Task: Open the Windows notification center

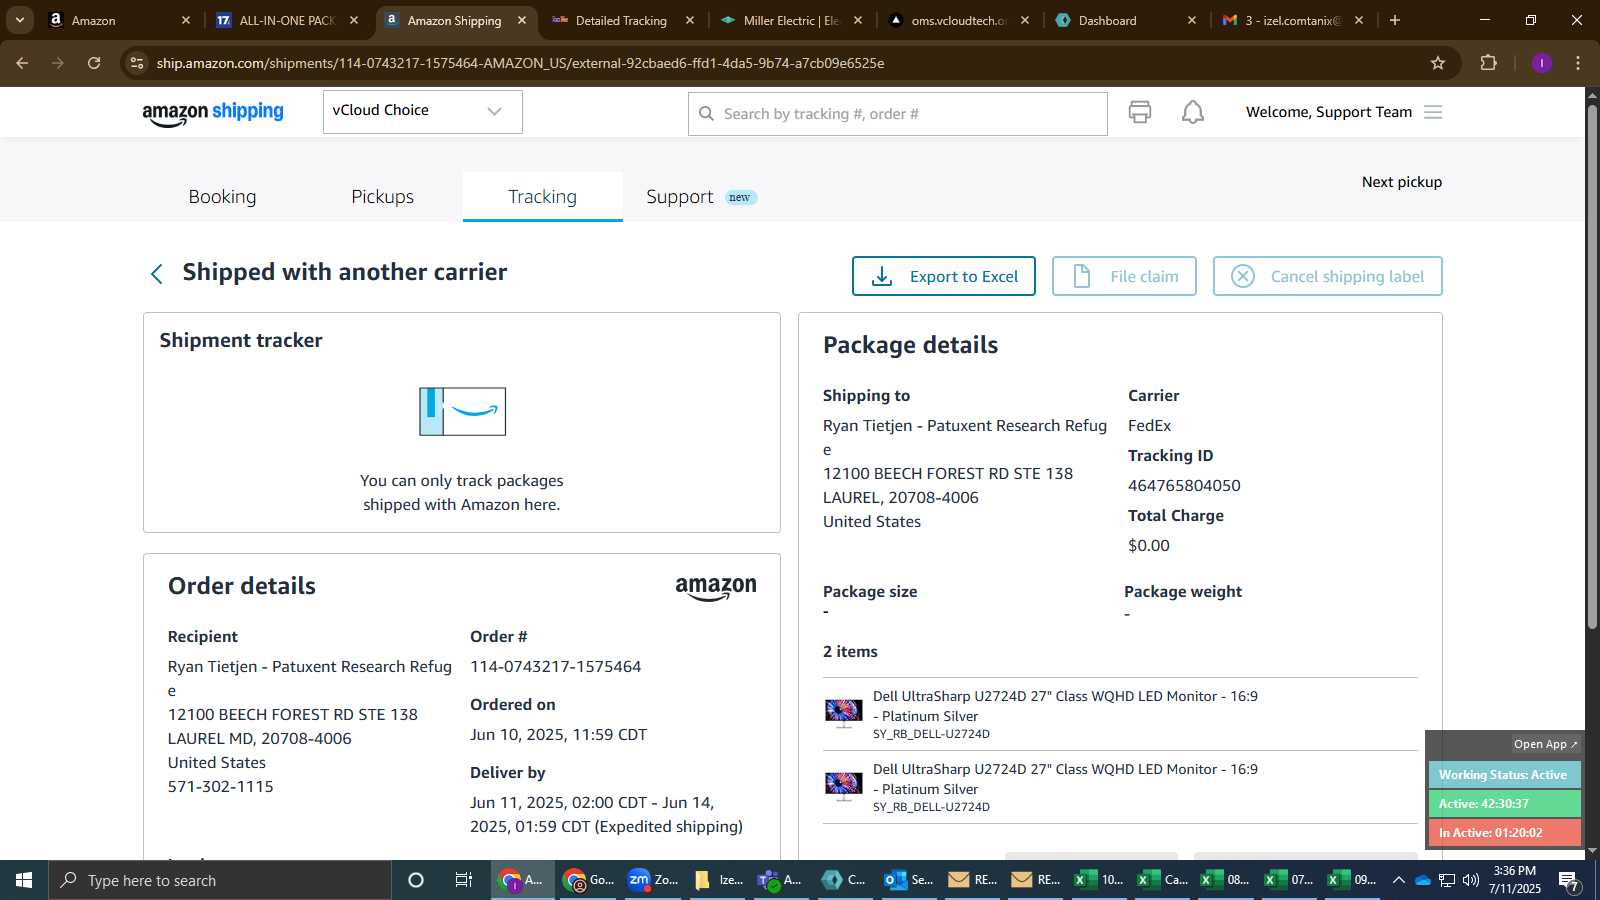Action: [x=1568, y=880]
